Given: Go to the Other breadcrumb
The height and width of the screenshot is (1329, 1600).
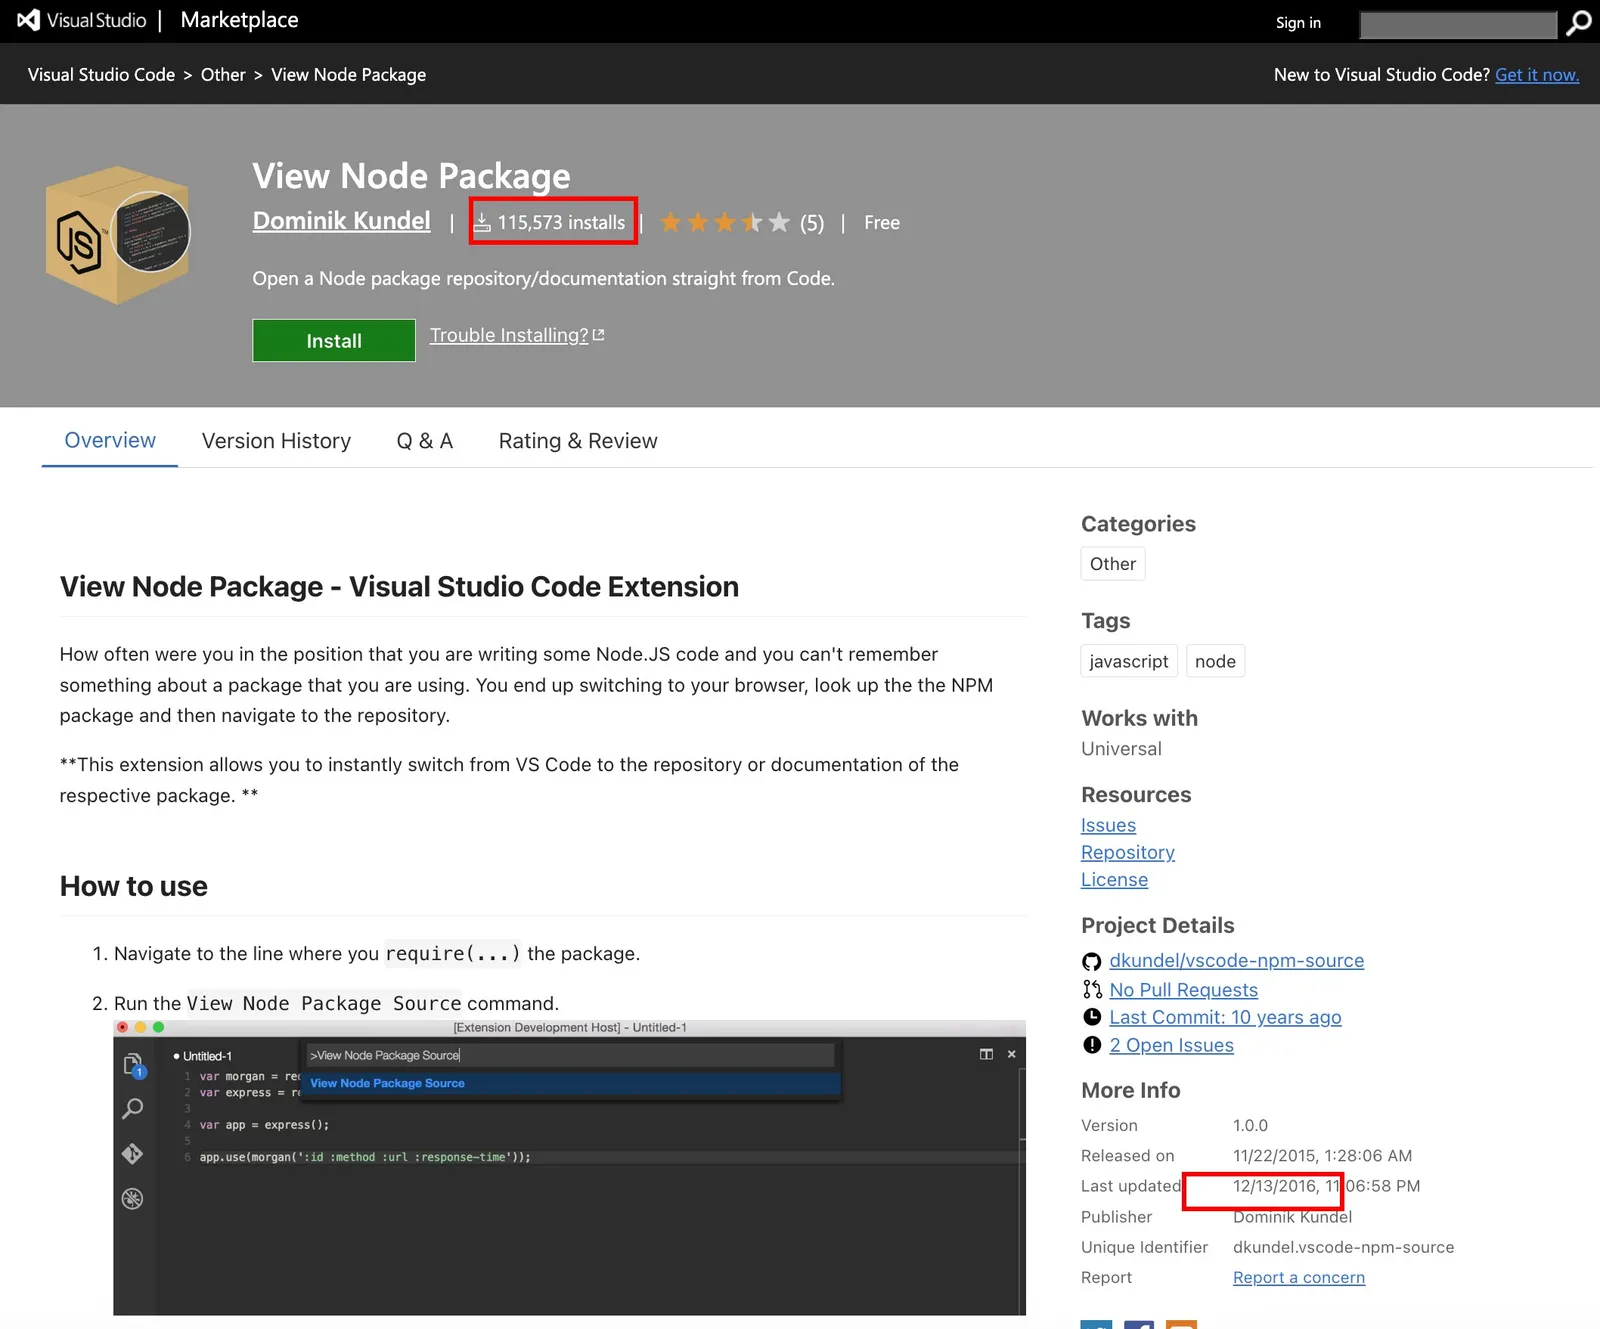Looking at the screenshot, I should (x=223, y=75).
